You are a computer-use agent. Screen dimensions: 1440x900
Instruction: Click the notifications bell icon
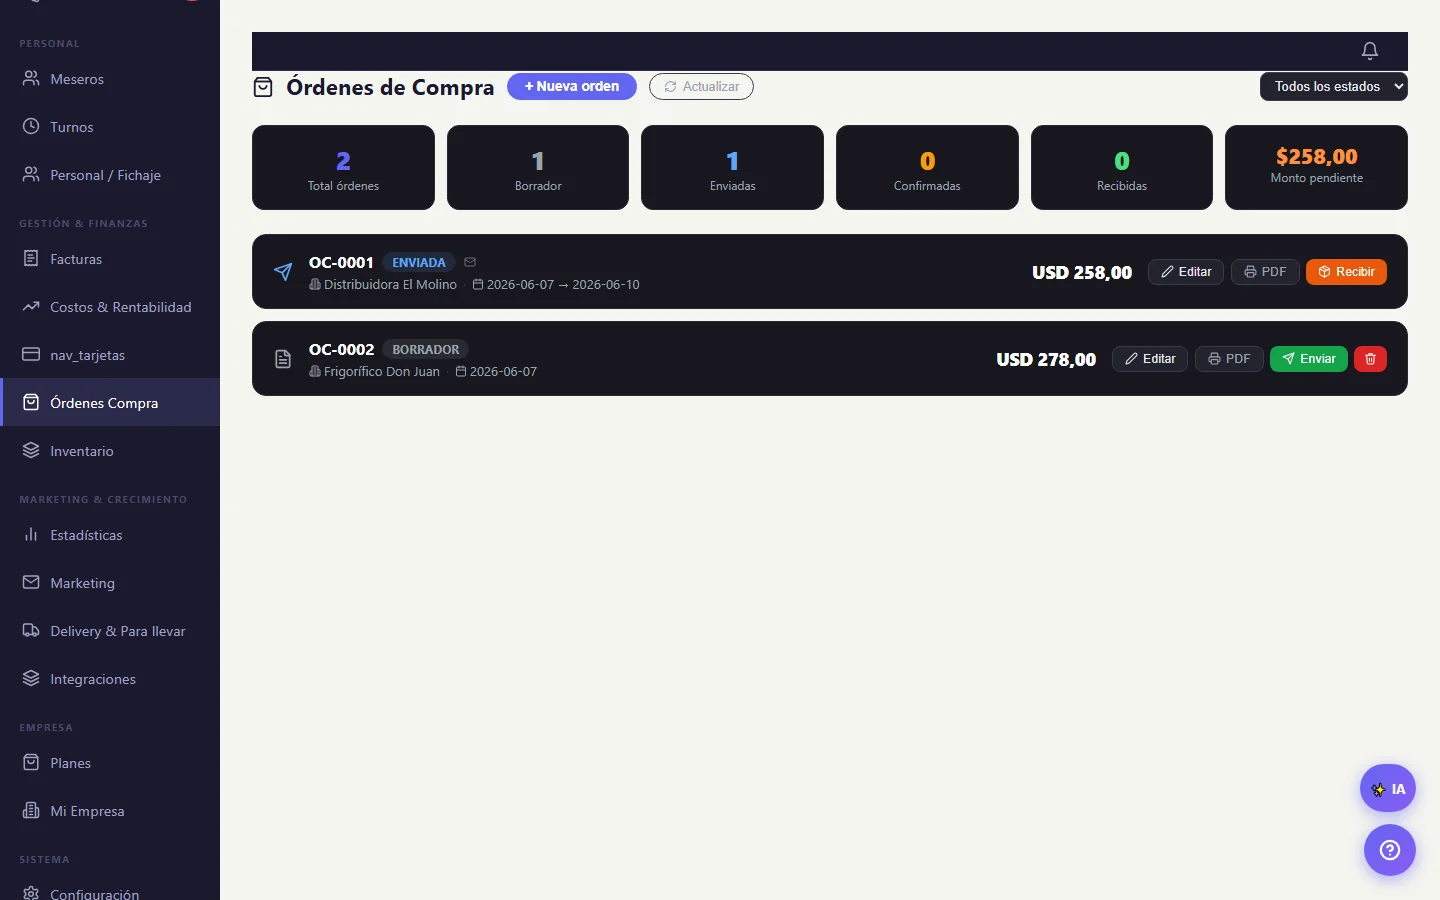pos(1370,51)
